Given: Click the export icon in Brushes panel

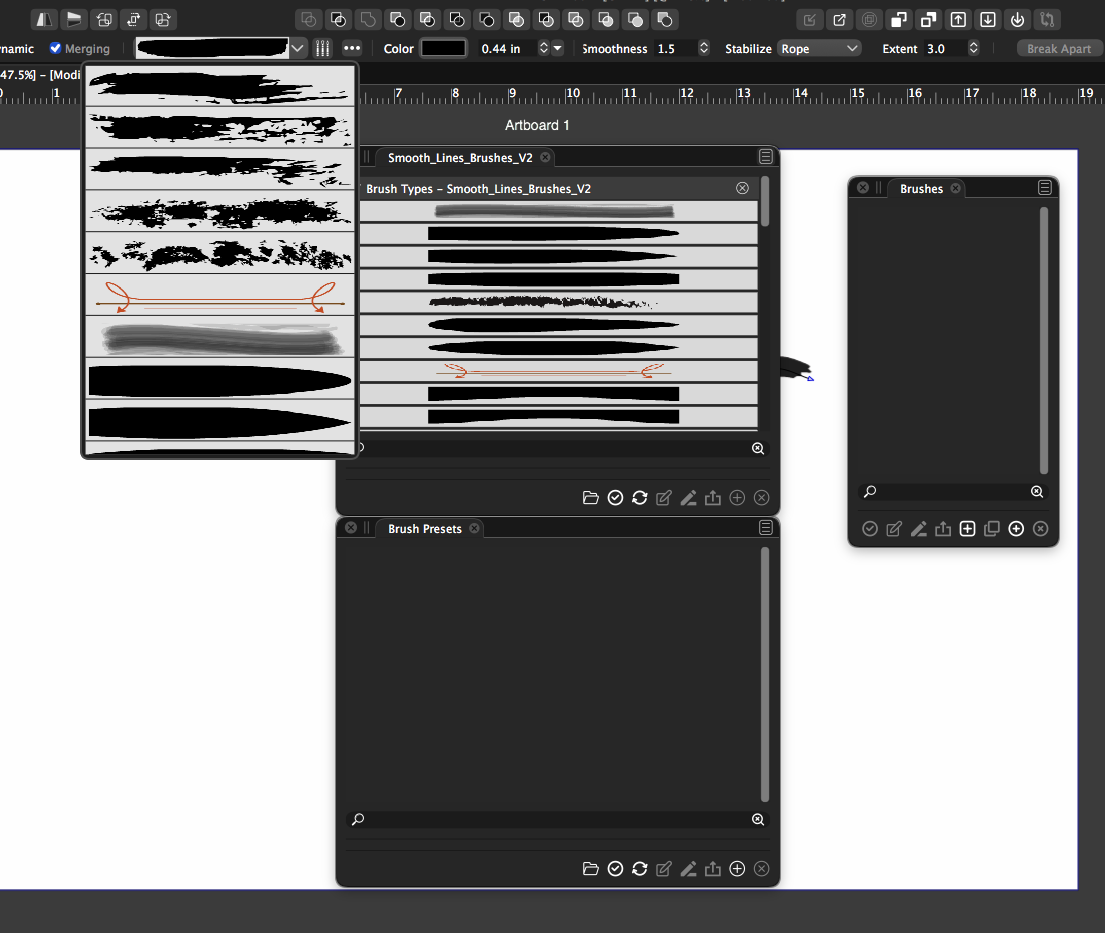Looking at the screenshot, I should coord(942,529).
